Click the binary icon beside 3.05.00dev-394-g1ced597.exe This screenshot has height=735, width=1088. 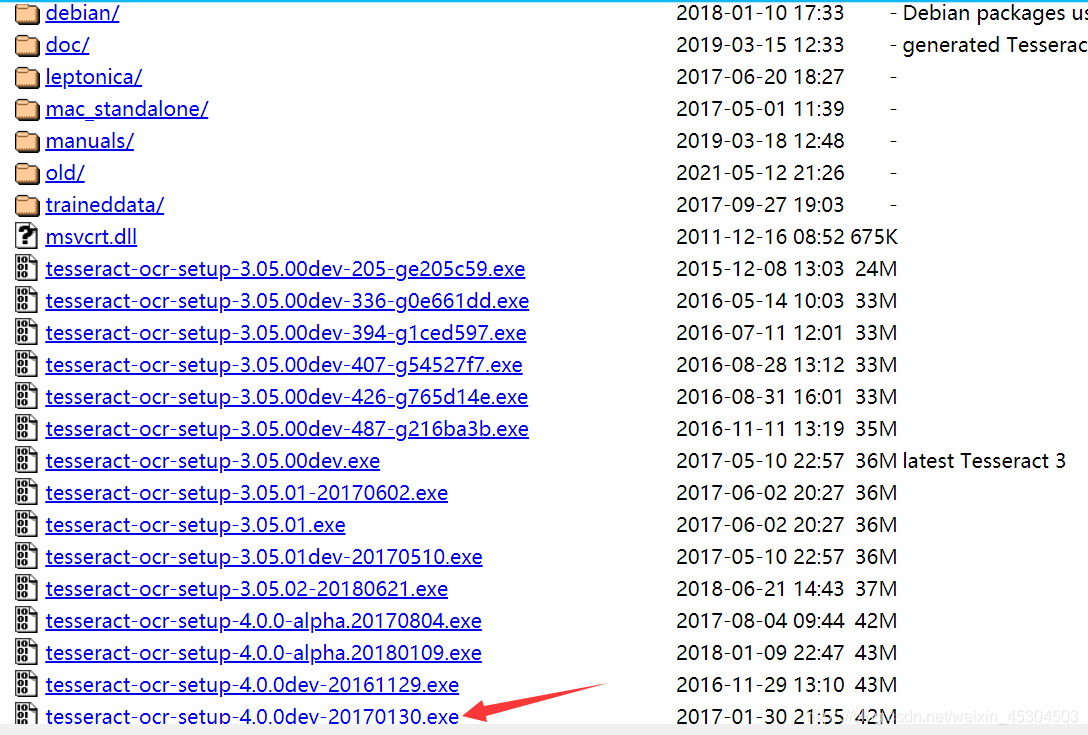tap(26, 332)
